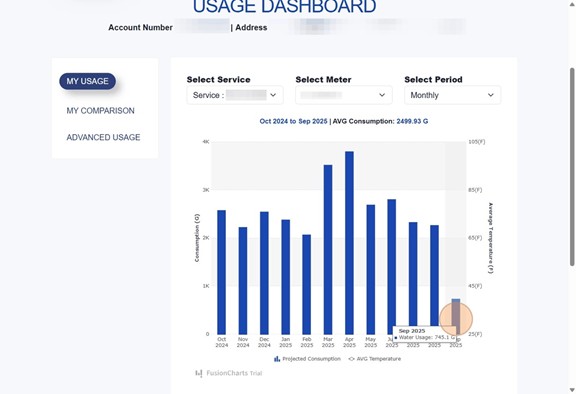Image resolution: width=576 pixels, height=394 pixels.
Task: Click the Feb 2025 consumption bar
Action: click(307, 284)
